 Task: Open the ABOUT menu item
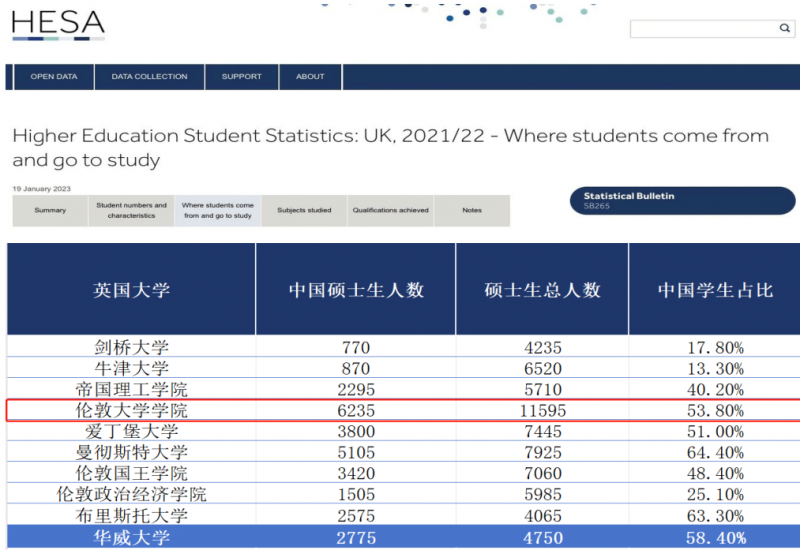(310, 77)
